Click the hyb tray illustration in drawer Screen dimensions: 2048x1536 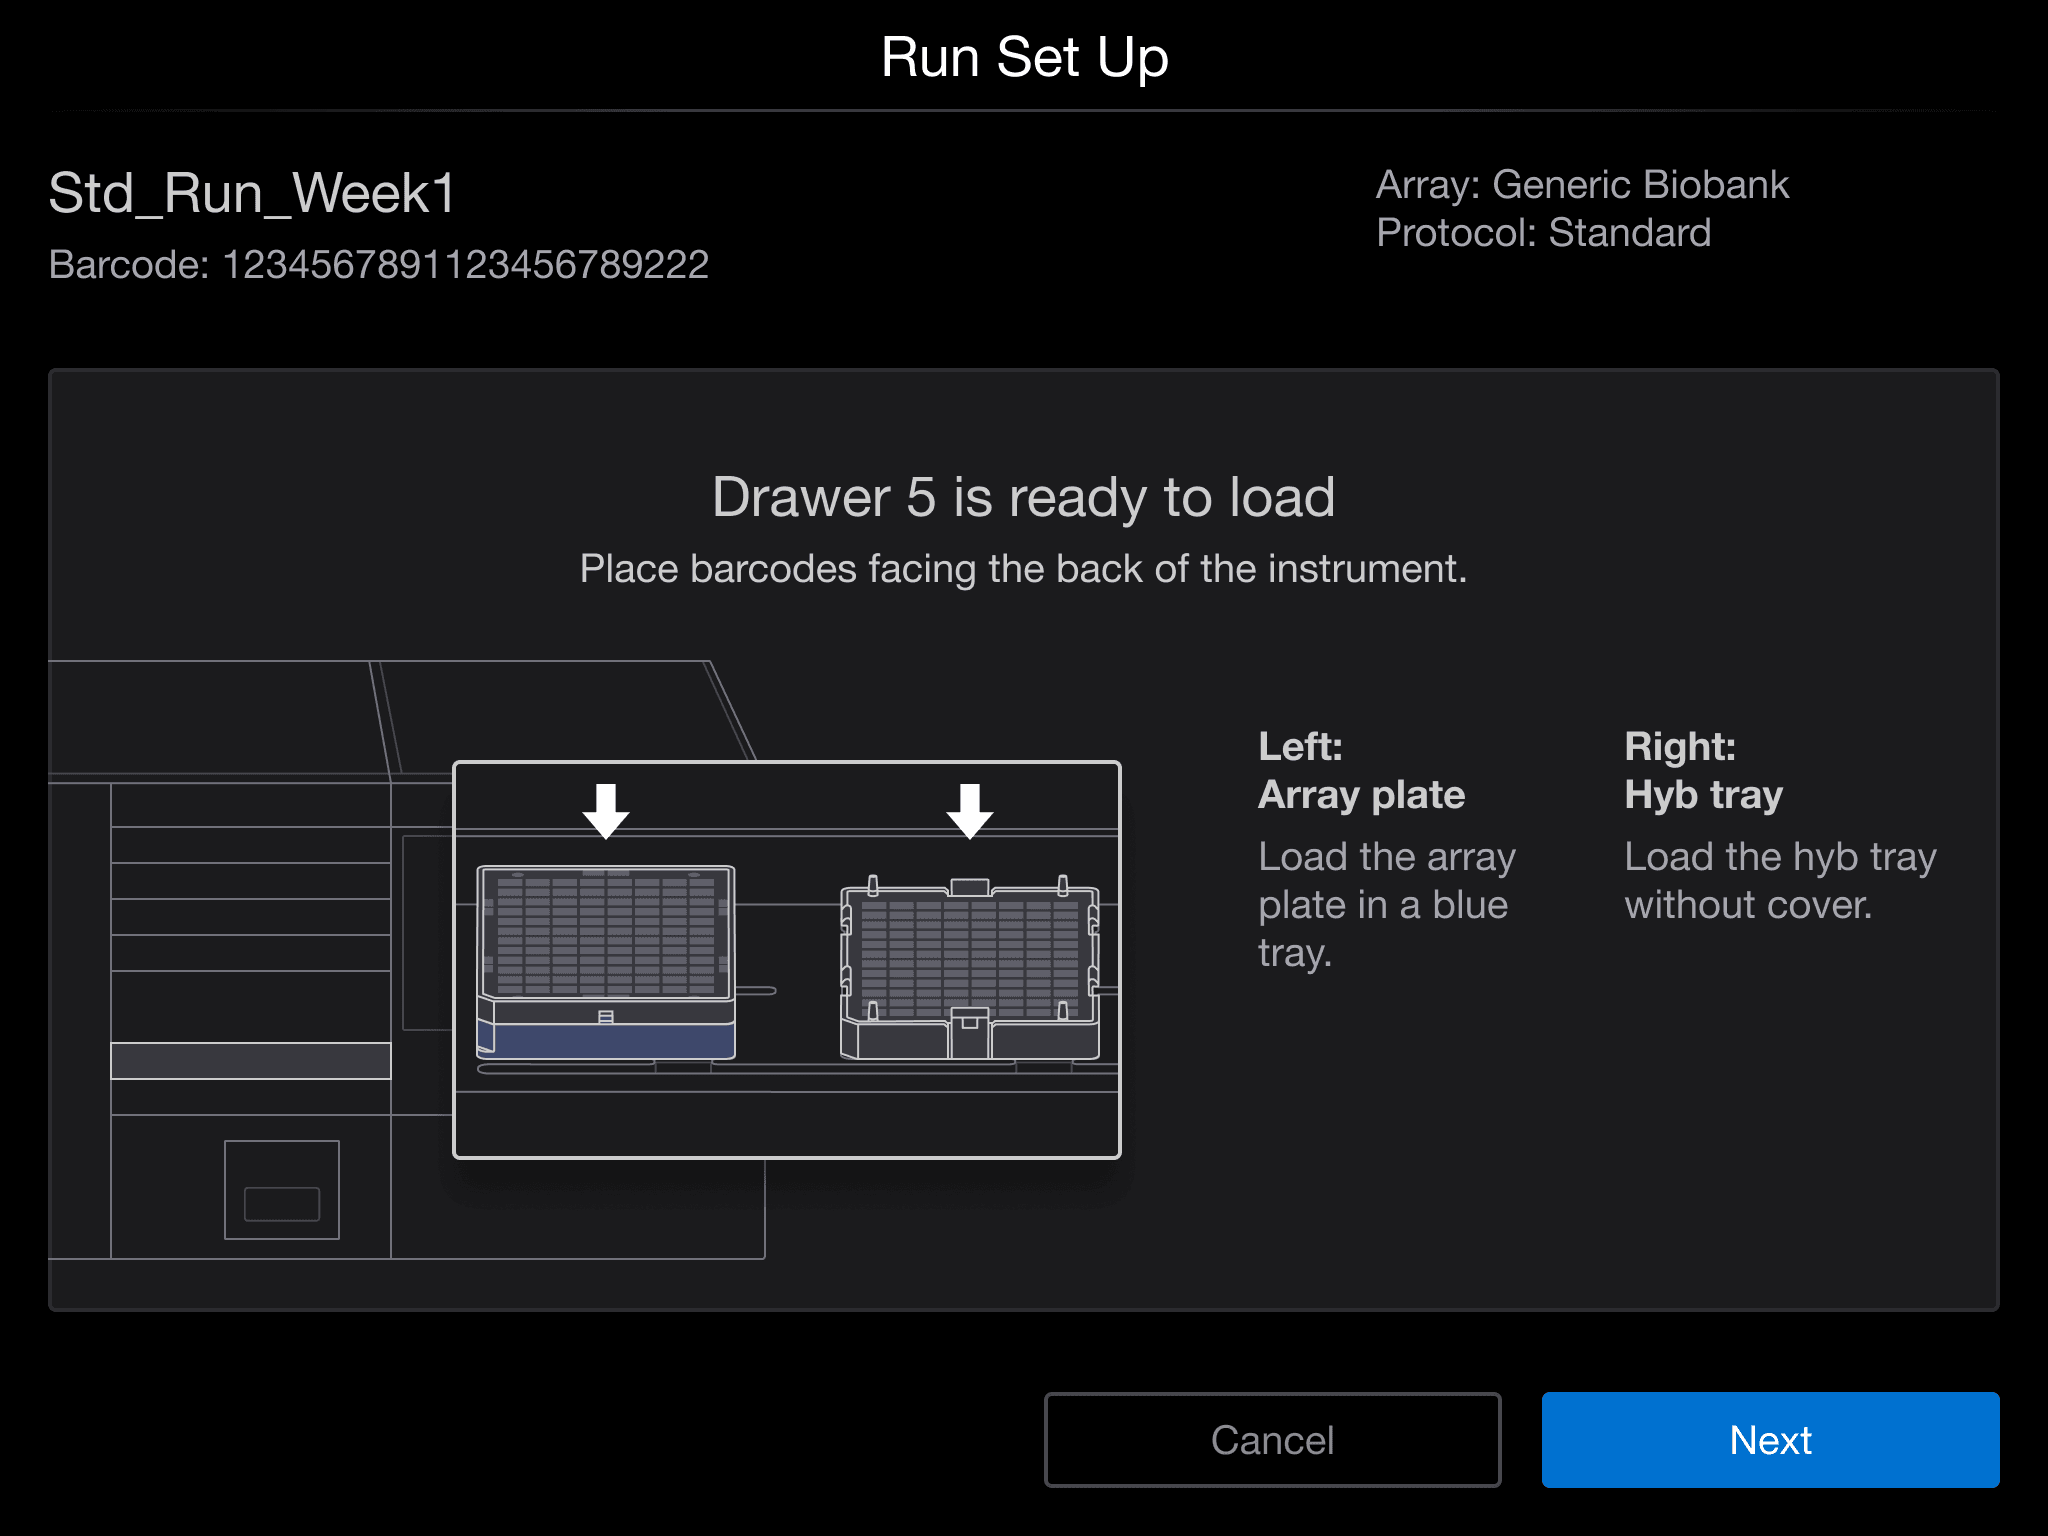(x=969, y=967)
